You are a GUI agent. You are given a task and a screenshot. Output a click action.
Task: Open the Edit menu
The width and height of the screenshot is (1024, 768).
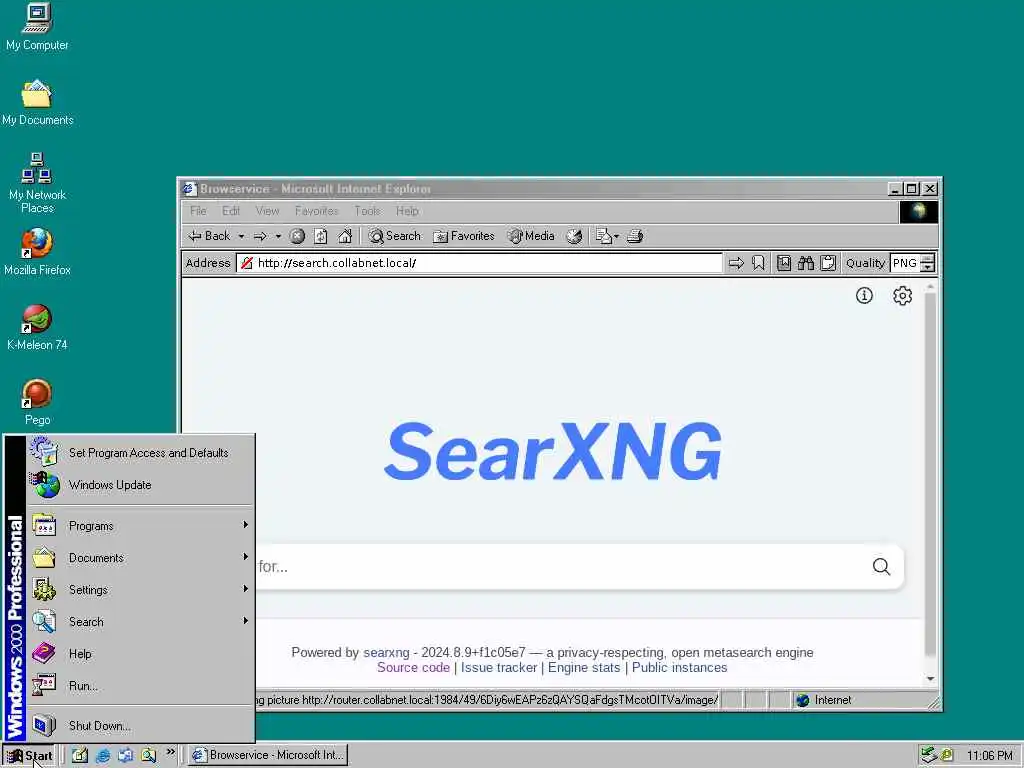pos(231,211)
